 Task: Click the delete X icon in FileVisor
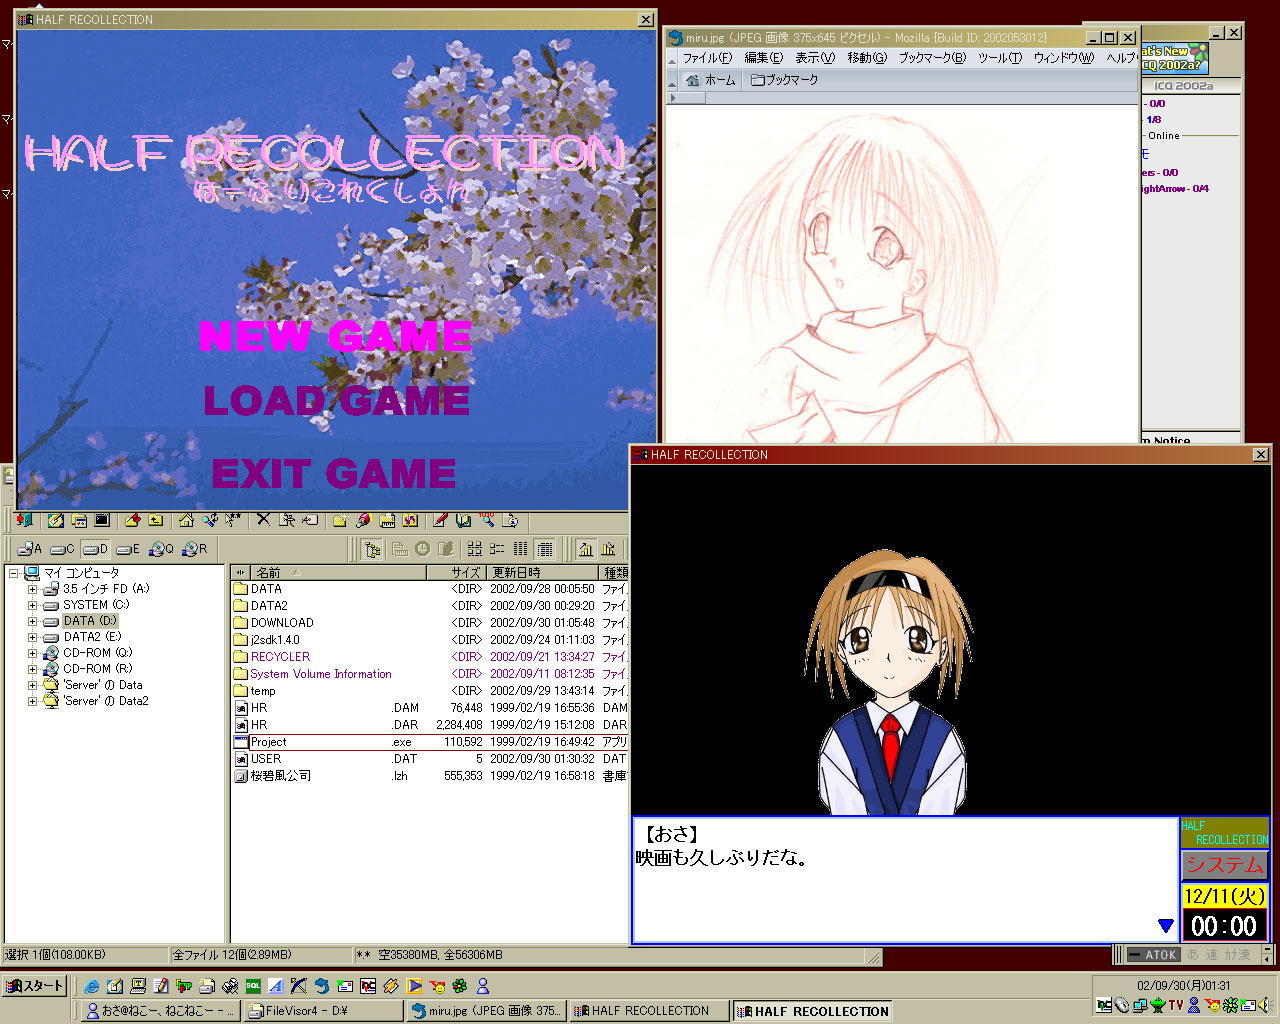point(263,520)
